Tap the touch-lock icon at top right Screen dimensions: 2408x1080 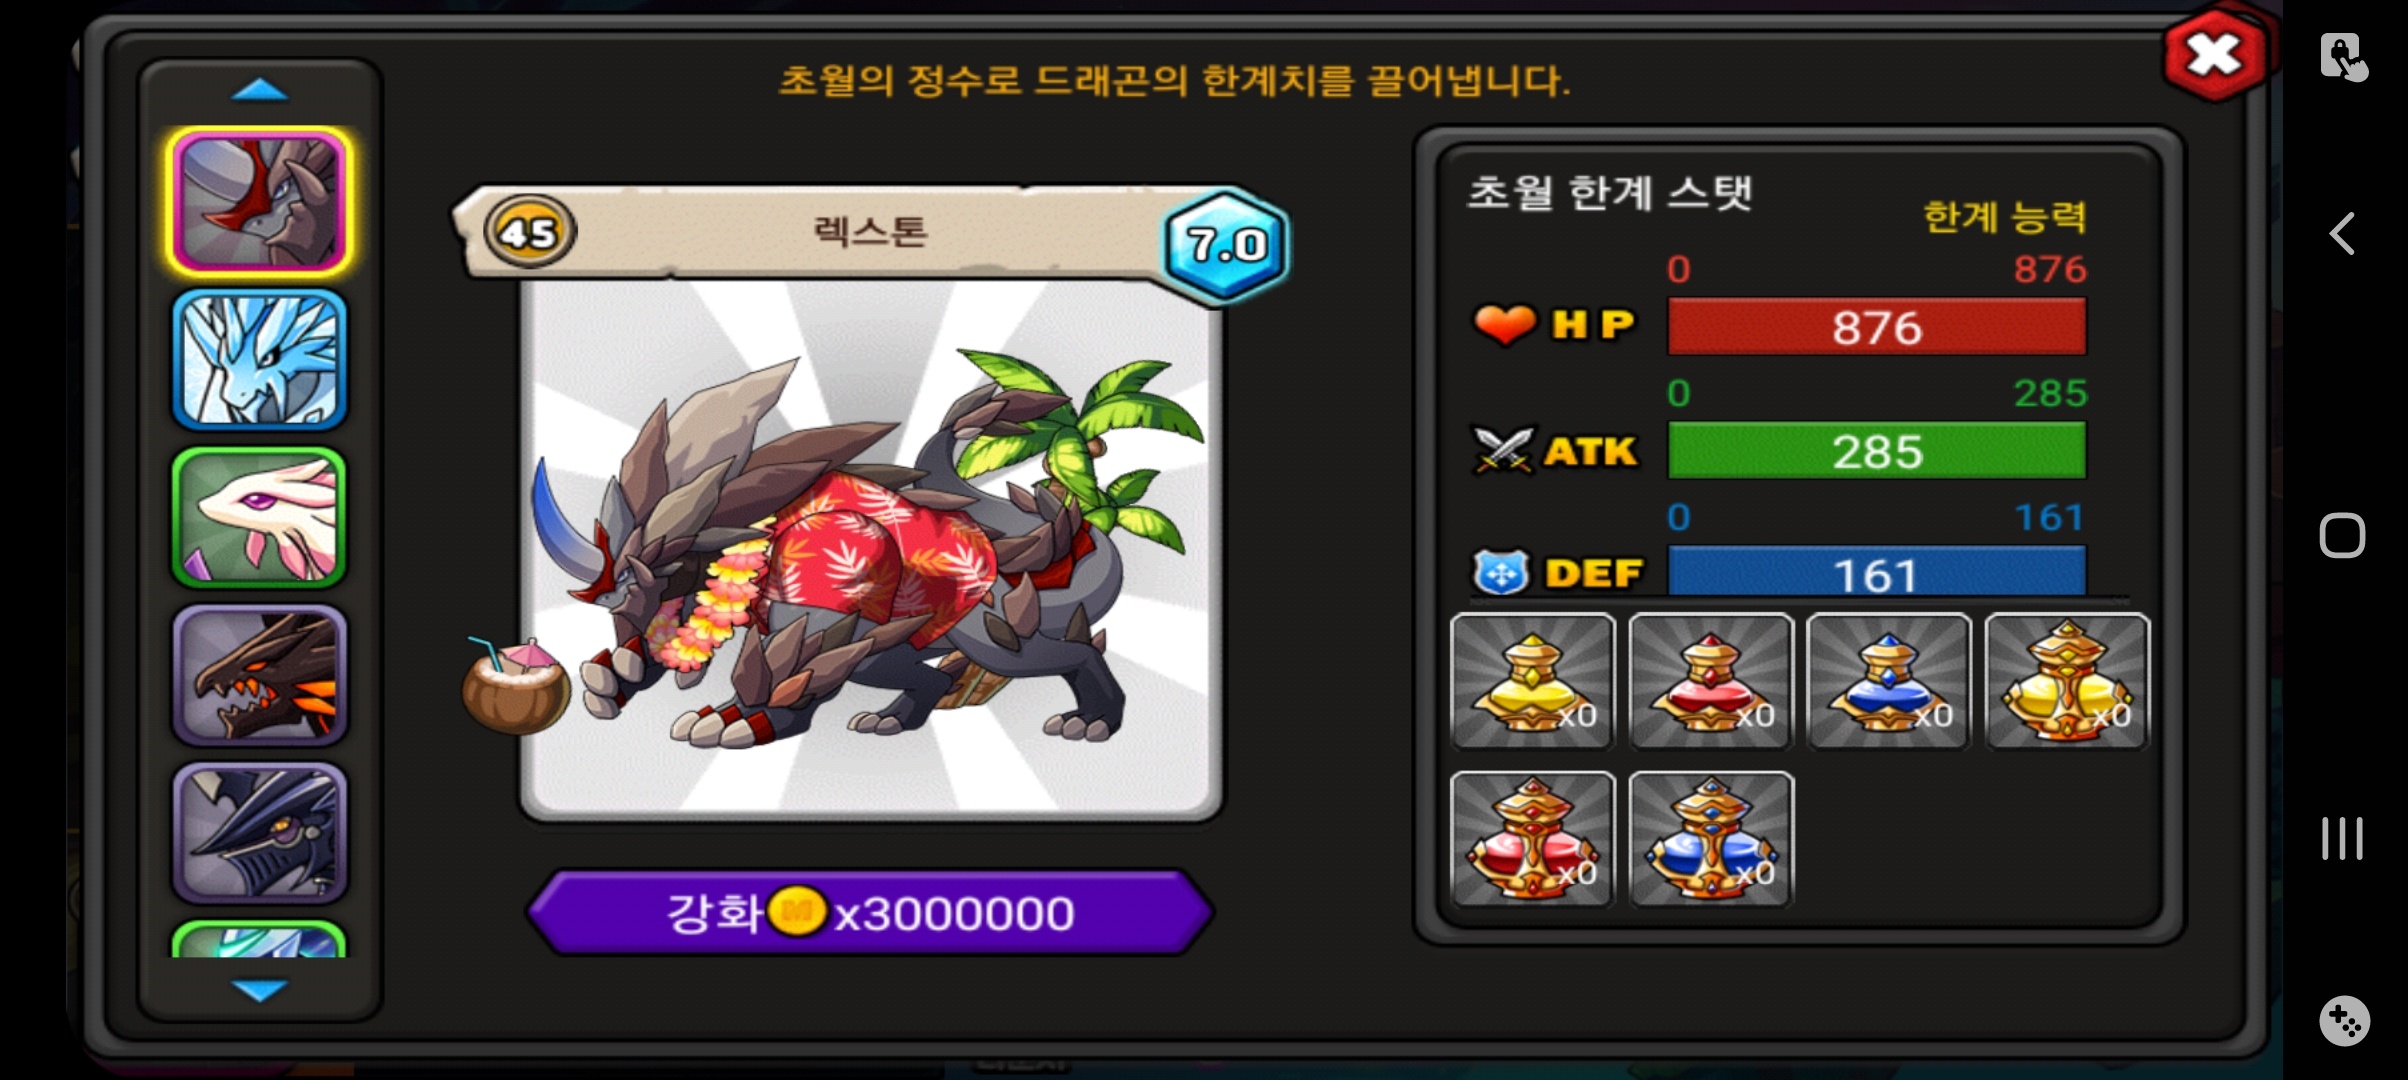[2343, 56]
